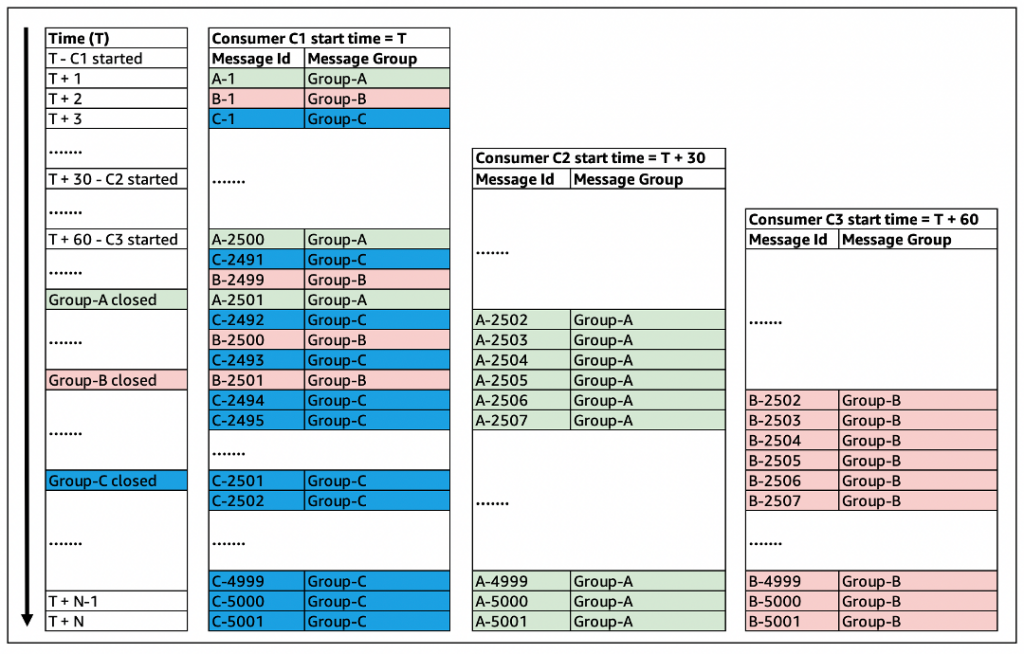Screen dimensions: 1024x654
Task: Click the Message Group header in Consumer C2
Action: tap(630, 179)
